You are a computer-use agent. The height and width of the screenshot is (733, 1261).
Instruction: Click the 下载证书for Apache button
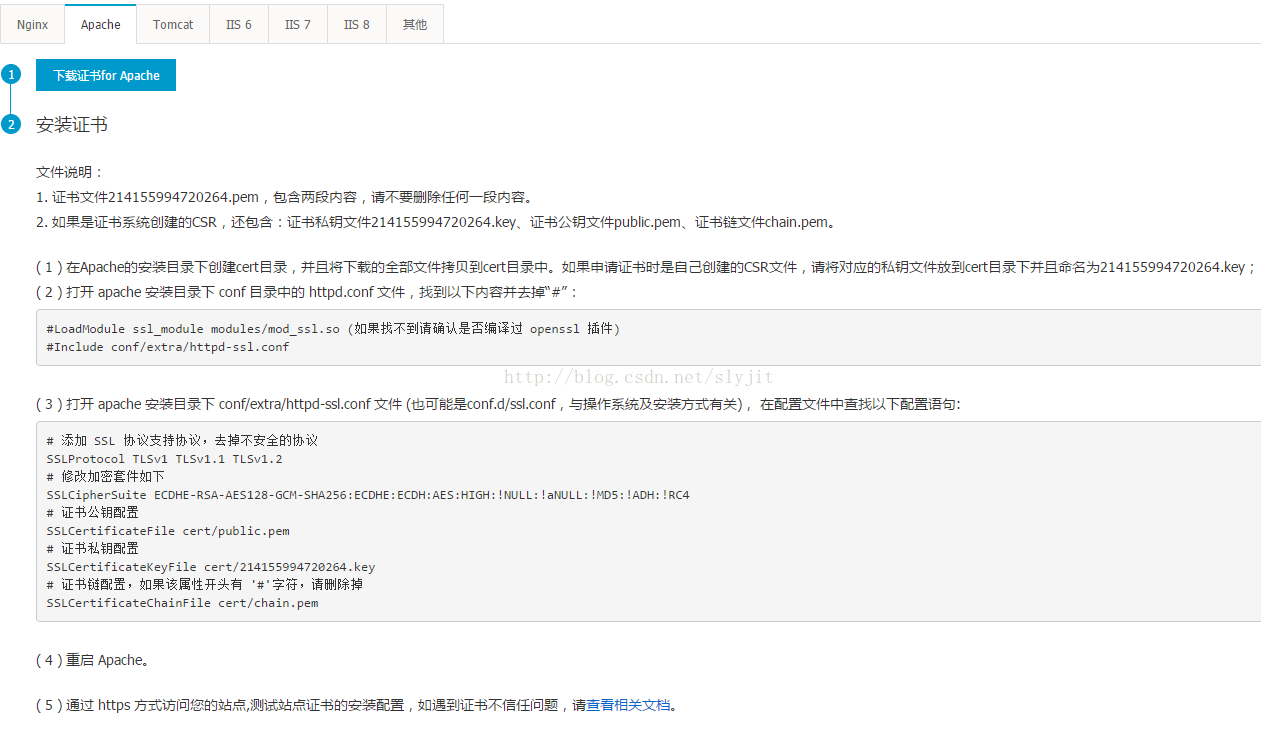pos(106,75)
